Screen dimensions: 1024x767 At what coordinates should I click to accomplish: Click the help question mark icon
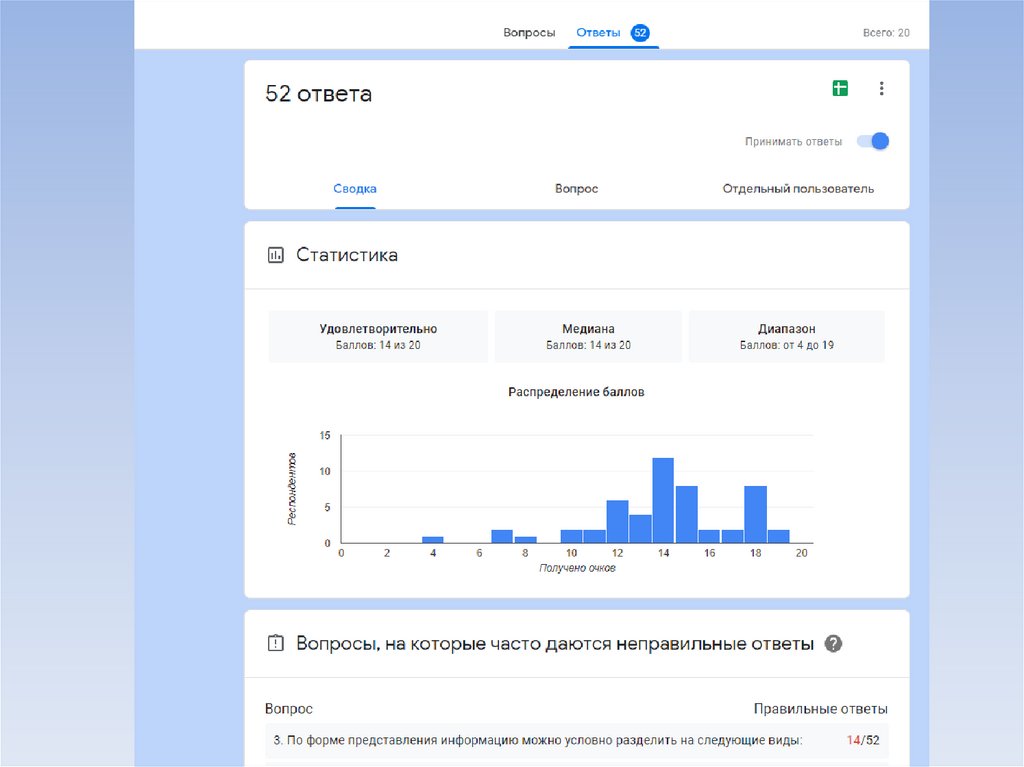[833, 643]
